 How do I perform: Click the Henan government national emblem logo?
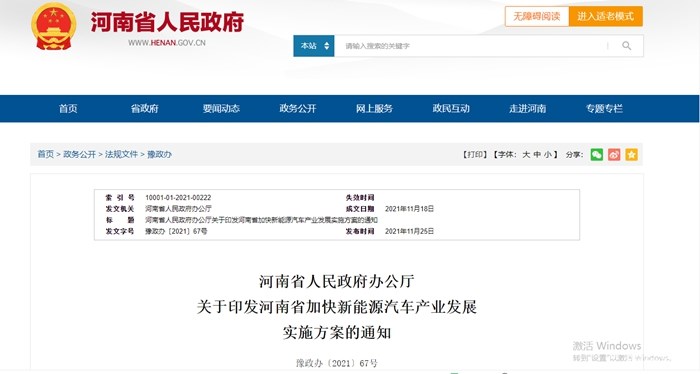pos(54,26)
